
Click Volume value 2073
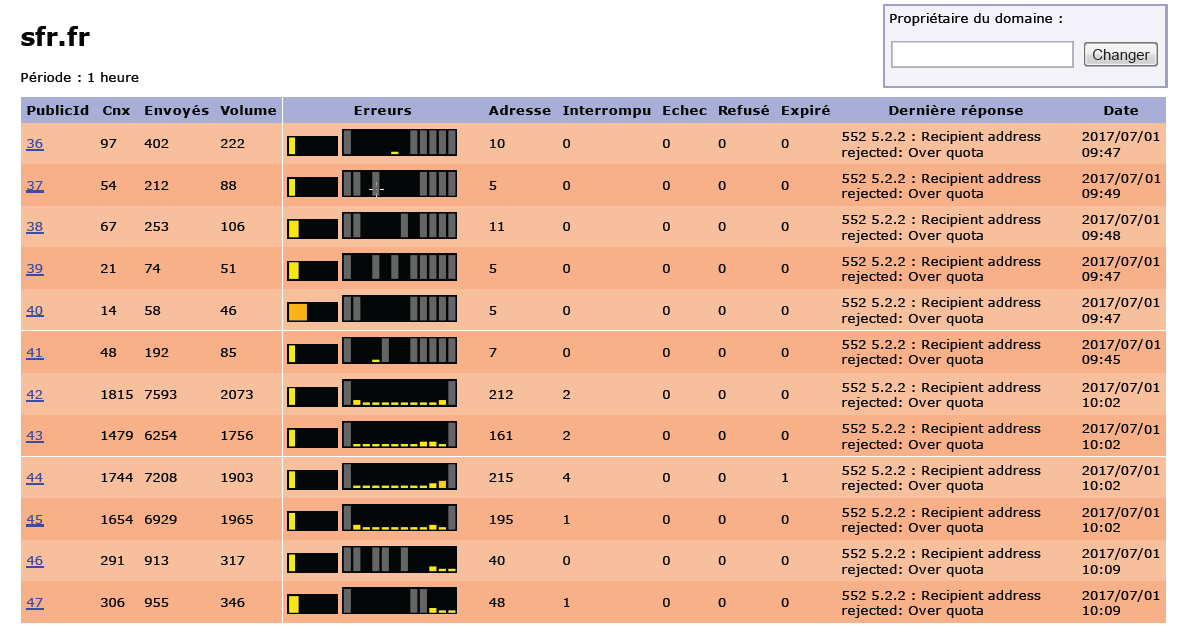coord(237,395)
